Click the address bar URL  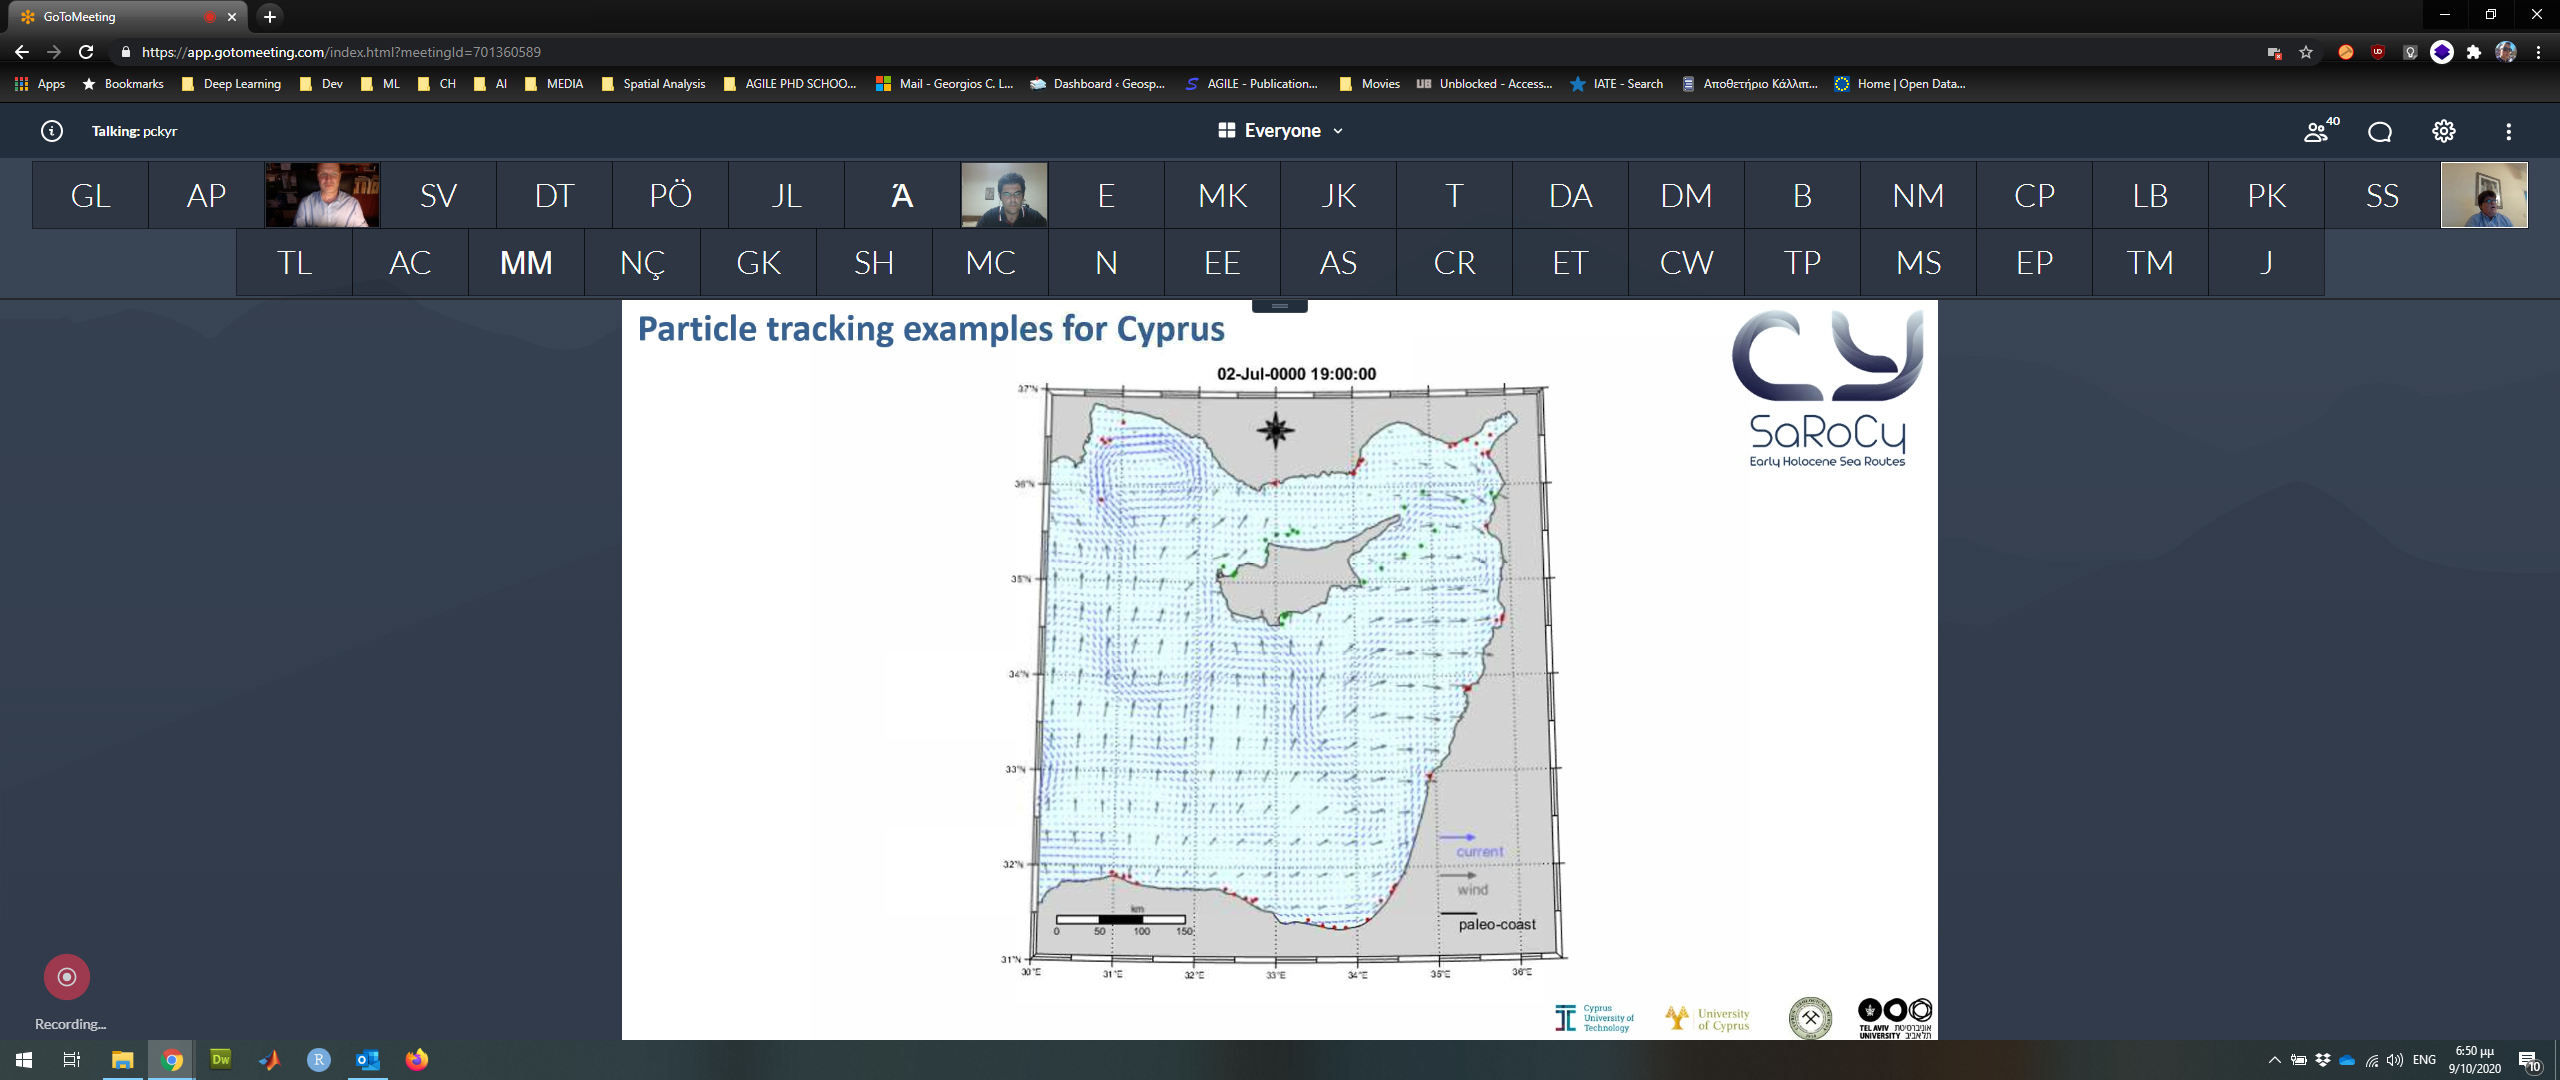(340, 52)
